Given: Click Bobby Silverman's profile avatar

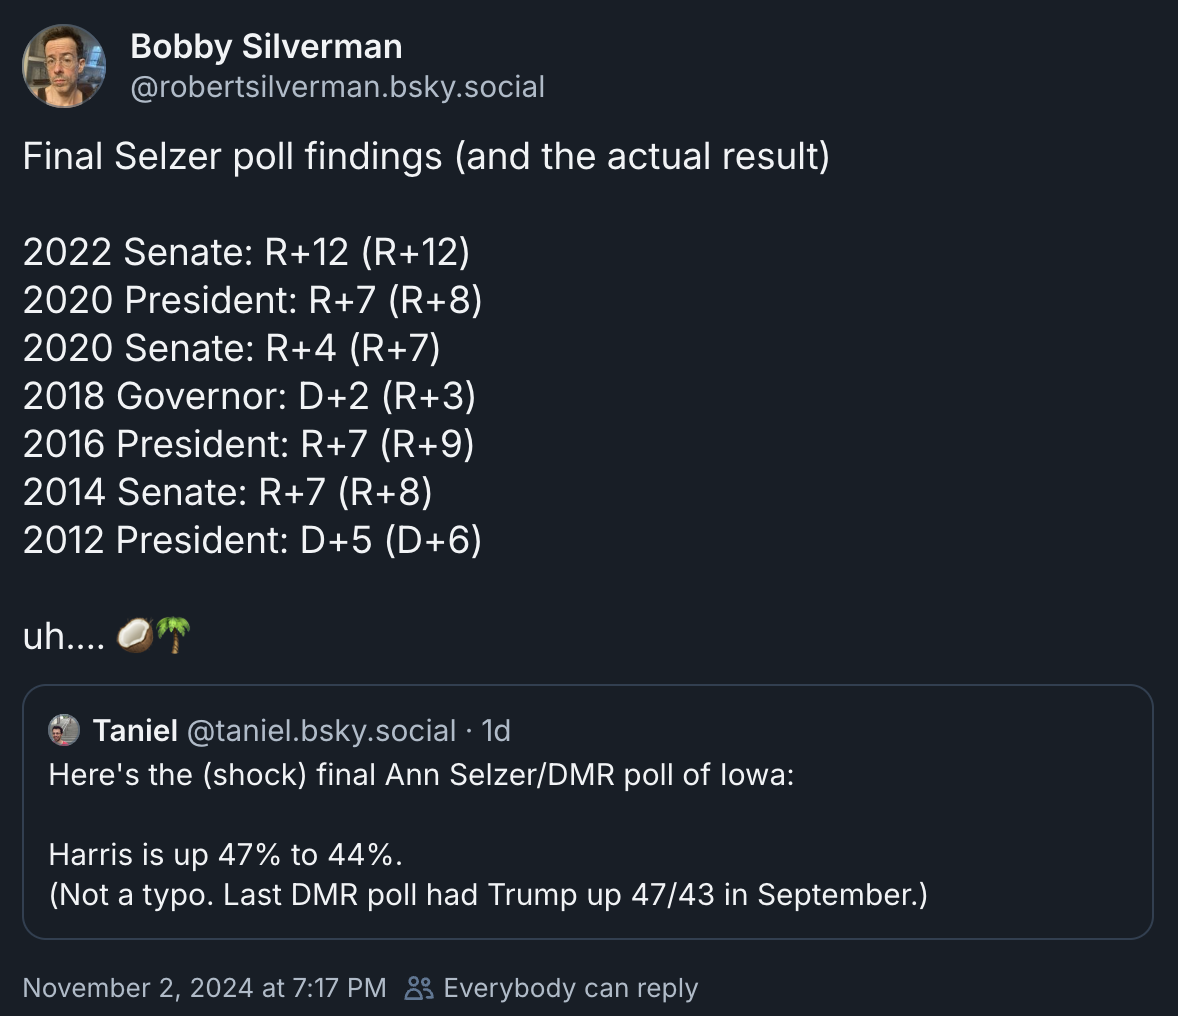Looking at the screenshot, I should tap(64, 66).
